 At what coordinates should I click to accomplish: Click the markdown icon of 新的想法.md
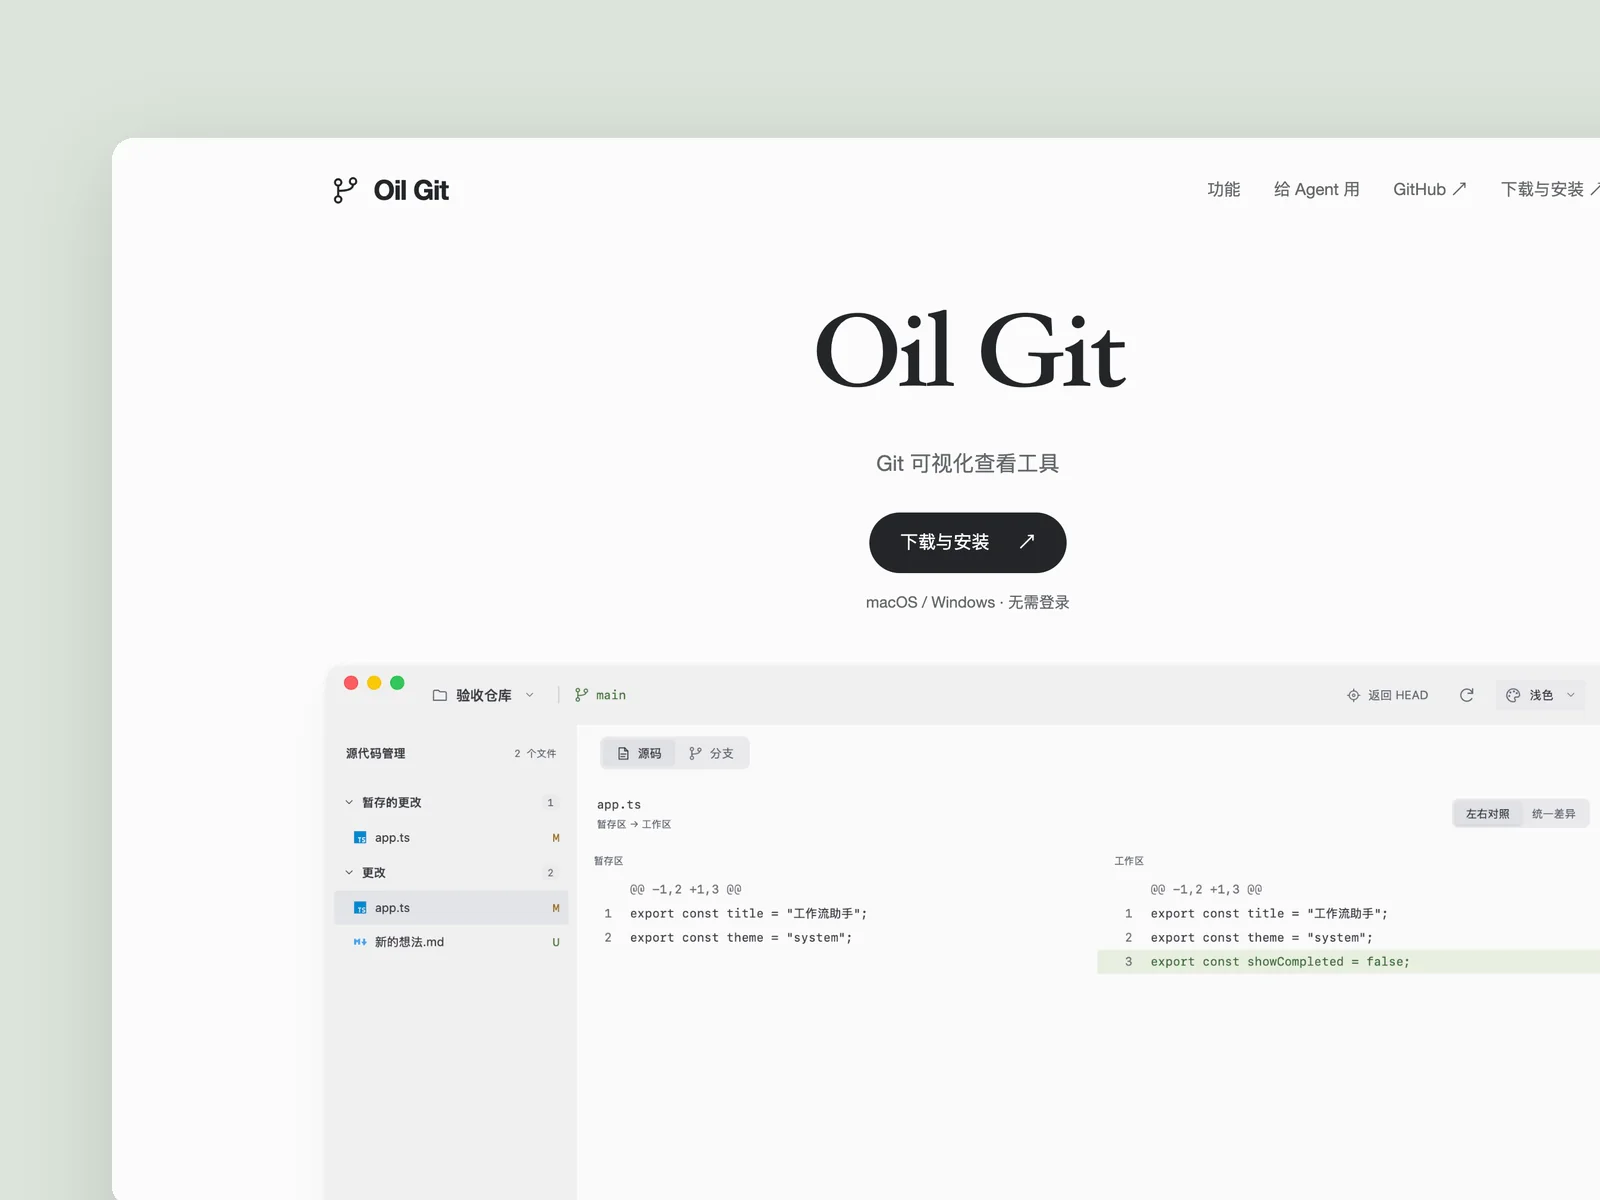[360, 942]
